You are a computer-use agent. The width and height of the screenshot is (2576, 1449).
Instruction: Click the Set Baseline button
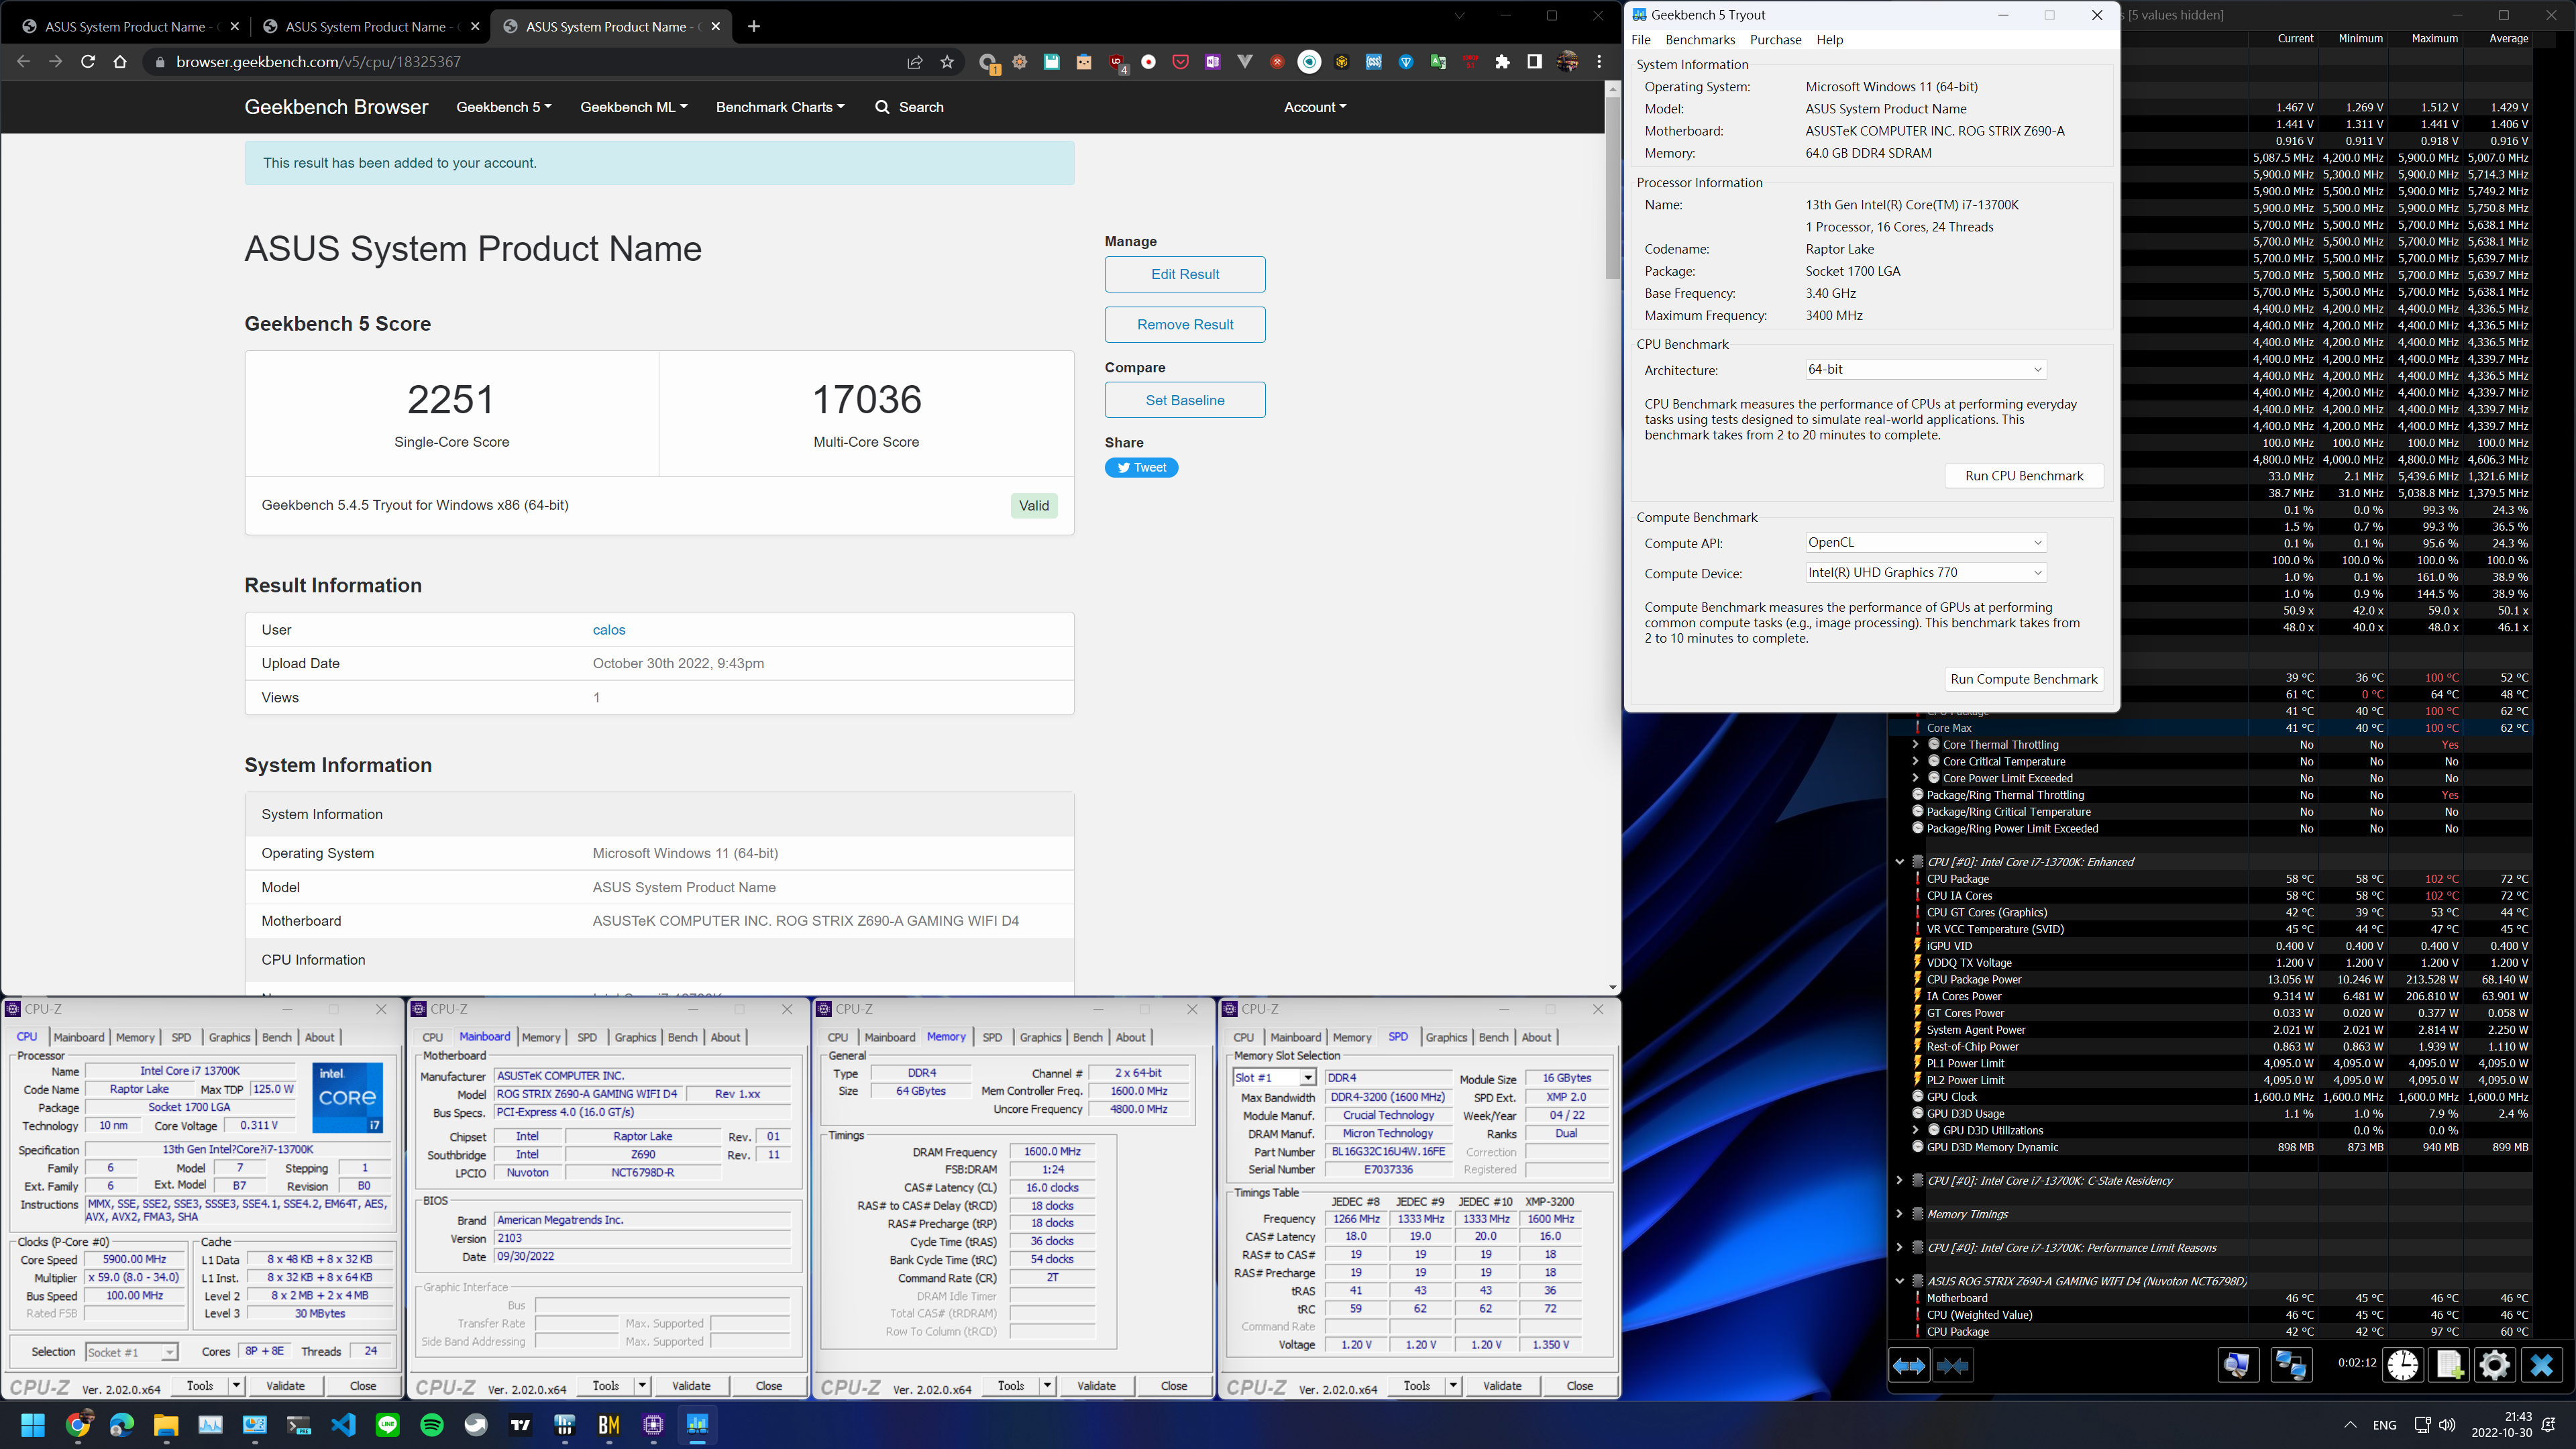[x=1185, y=400]
